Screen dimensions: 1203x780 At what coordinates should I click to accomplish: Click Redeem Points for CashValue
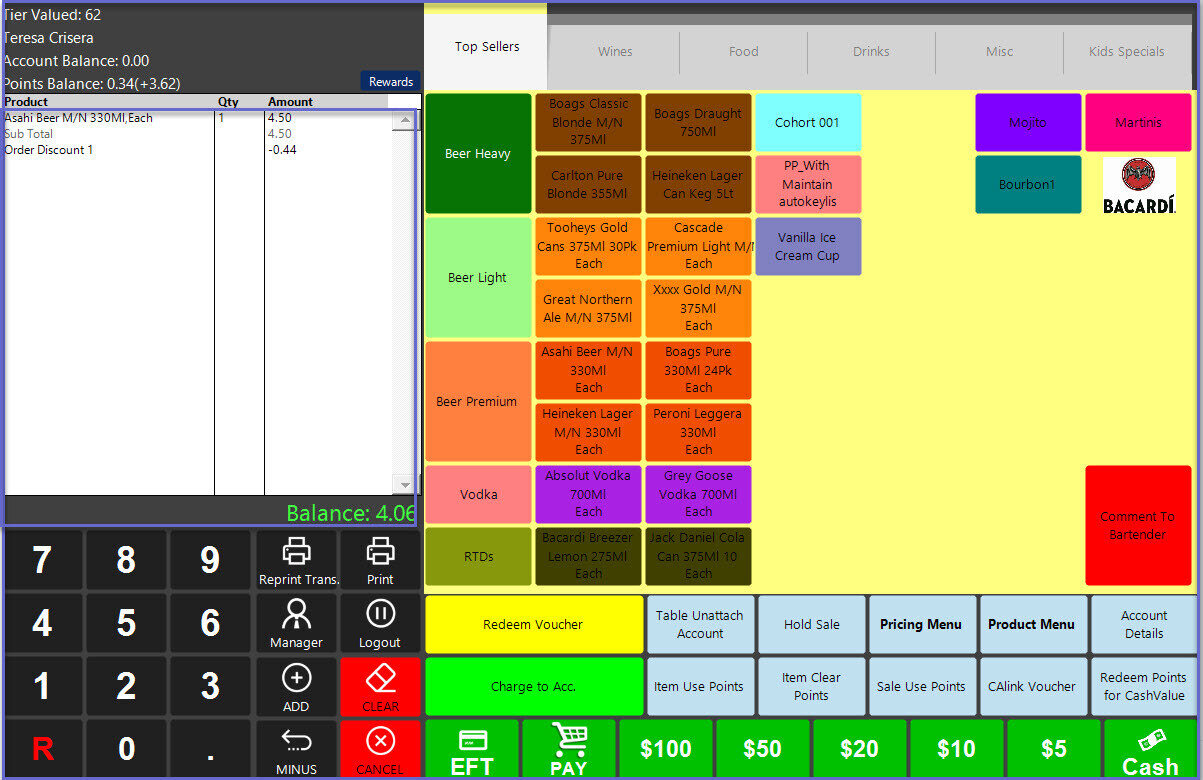tap(1144, 687)
